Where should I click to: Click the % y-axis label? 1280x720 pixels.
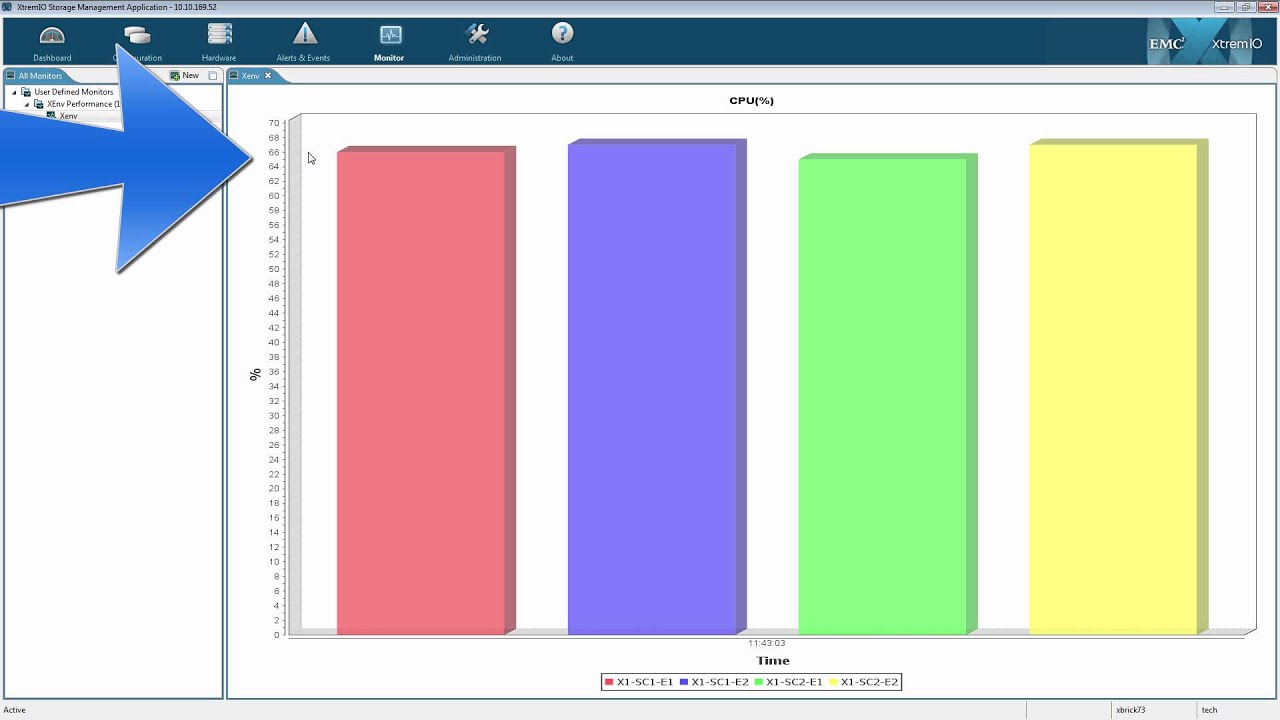click(x=255, y=374)
